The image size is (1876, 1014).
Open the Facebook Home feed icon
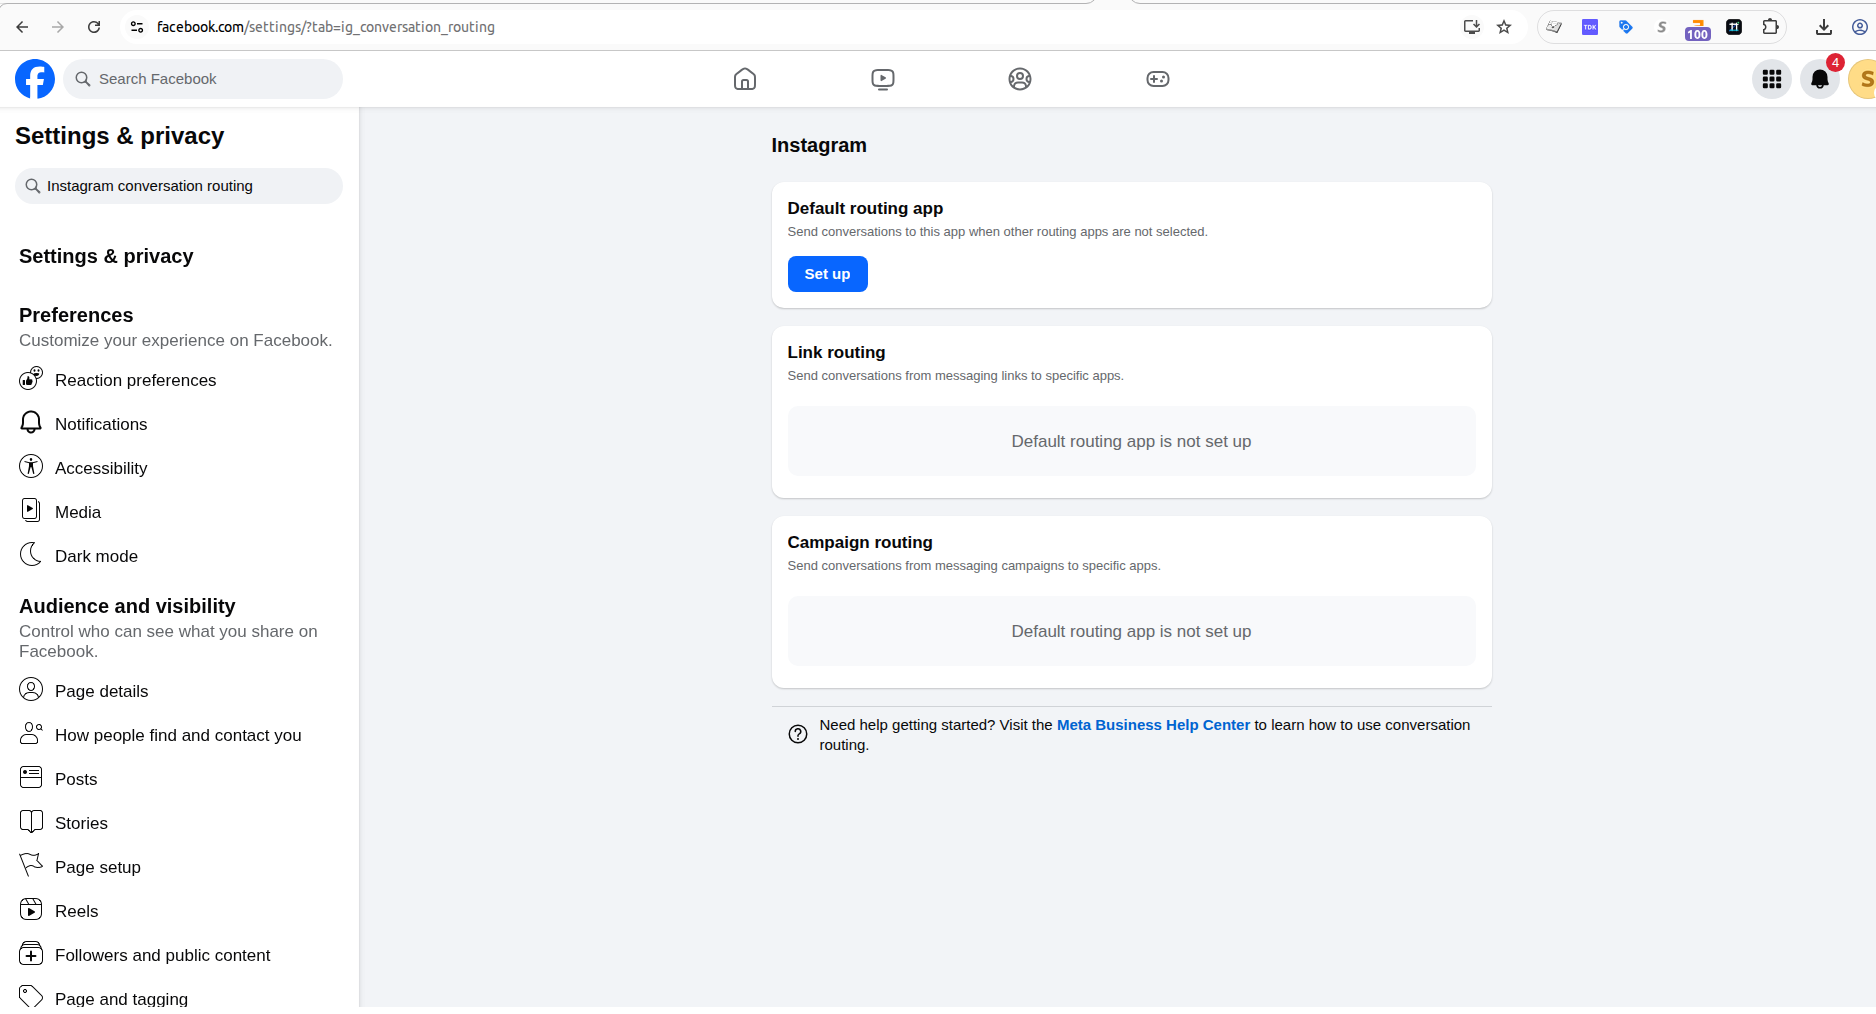[x=745, y=79]
